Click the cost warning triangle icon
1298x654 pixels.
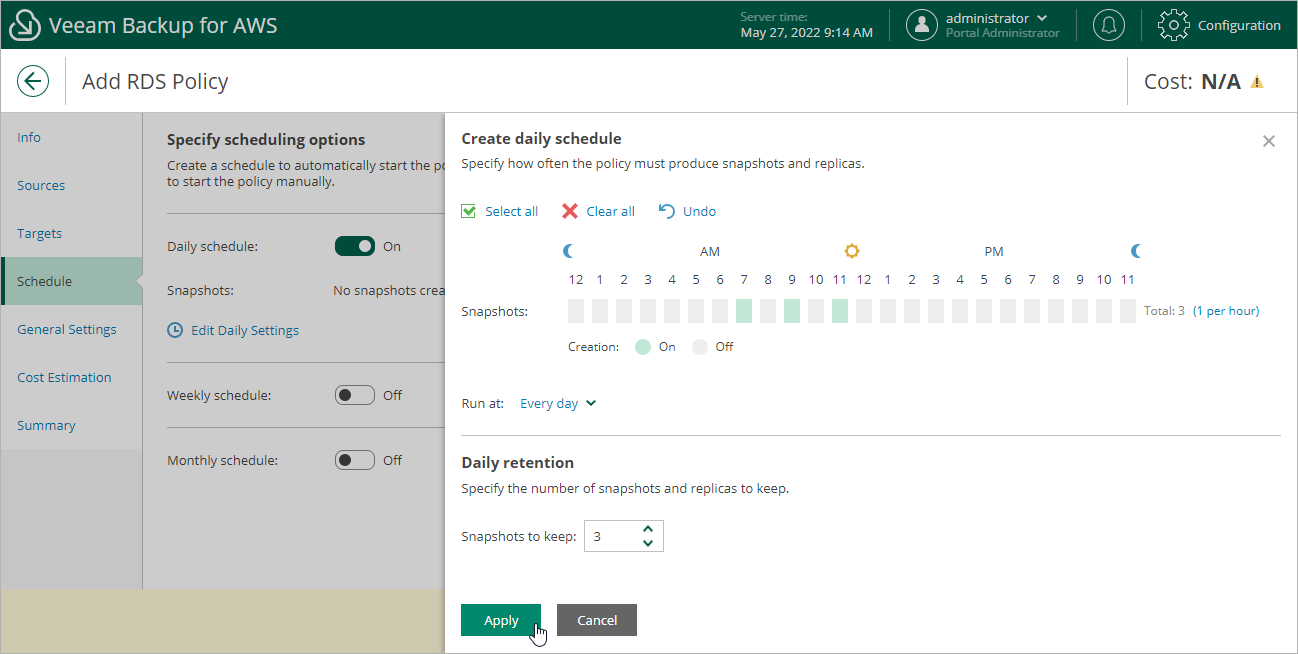(x=1257, y=82)
